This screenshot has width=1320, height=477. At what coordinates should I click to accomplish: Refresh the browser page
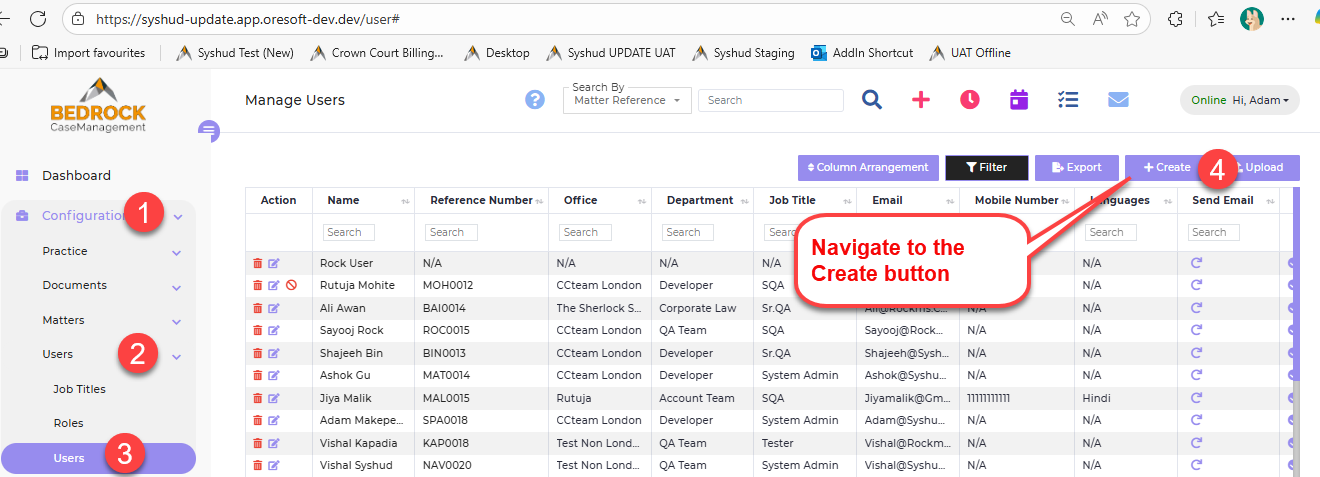click(38, 18)
